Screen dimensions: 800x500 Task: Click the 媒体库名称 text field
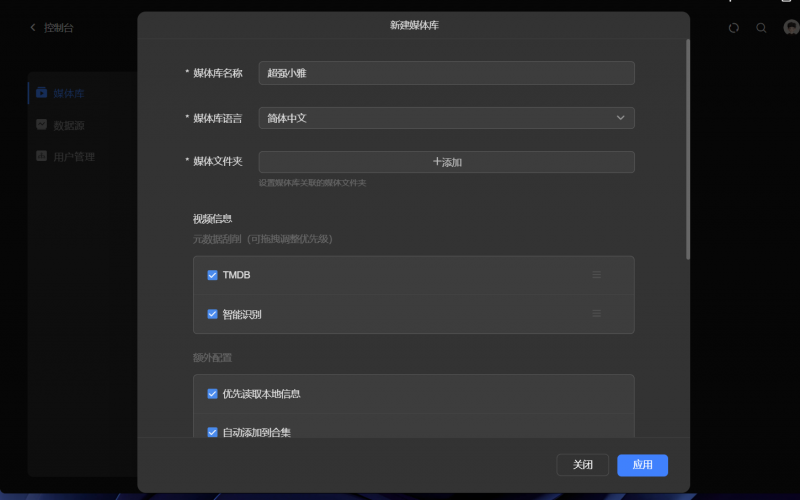coord(446,73)
